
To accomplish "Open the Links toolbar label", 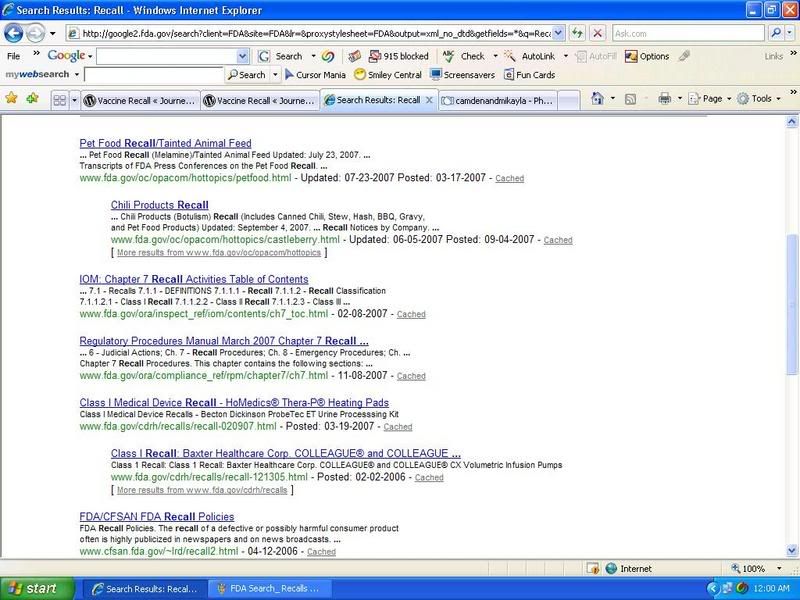I will pyautogui.click(x=773, y=56).
